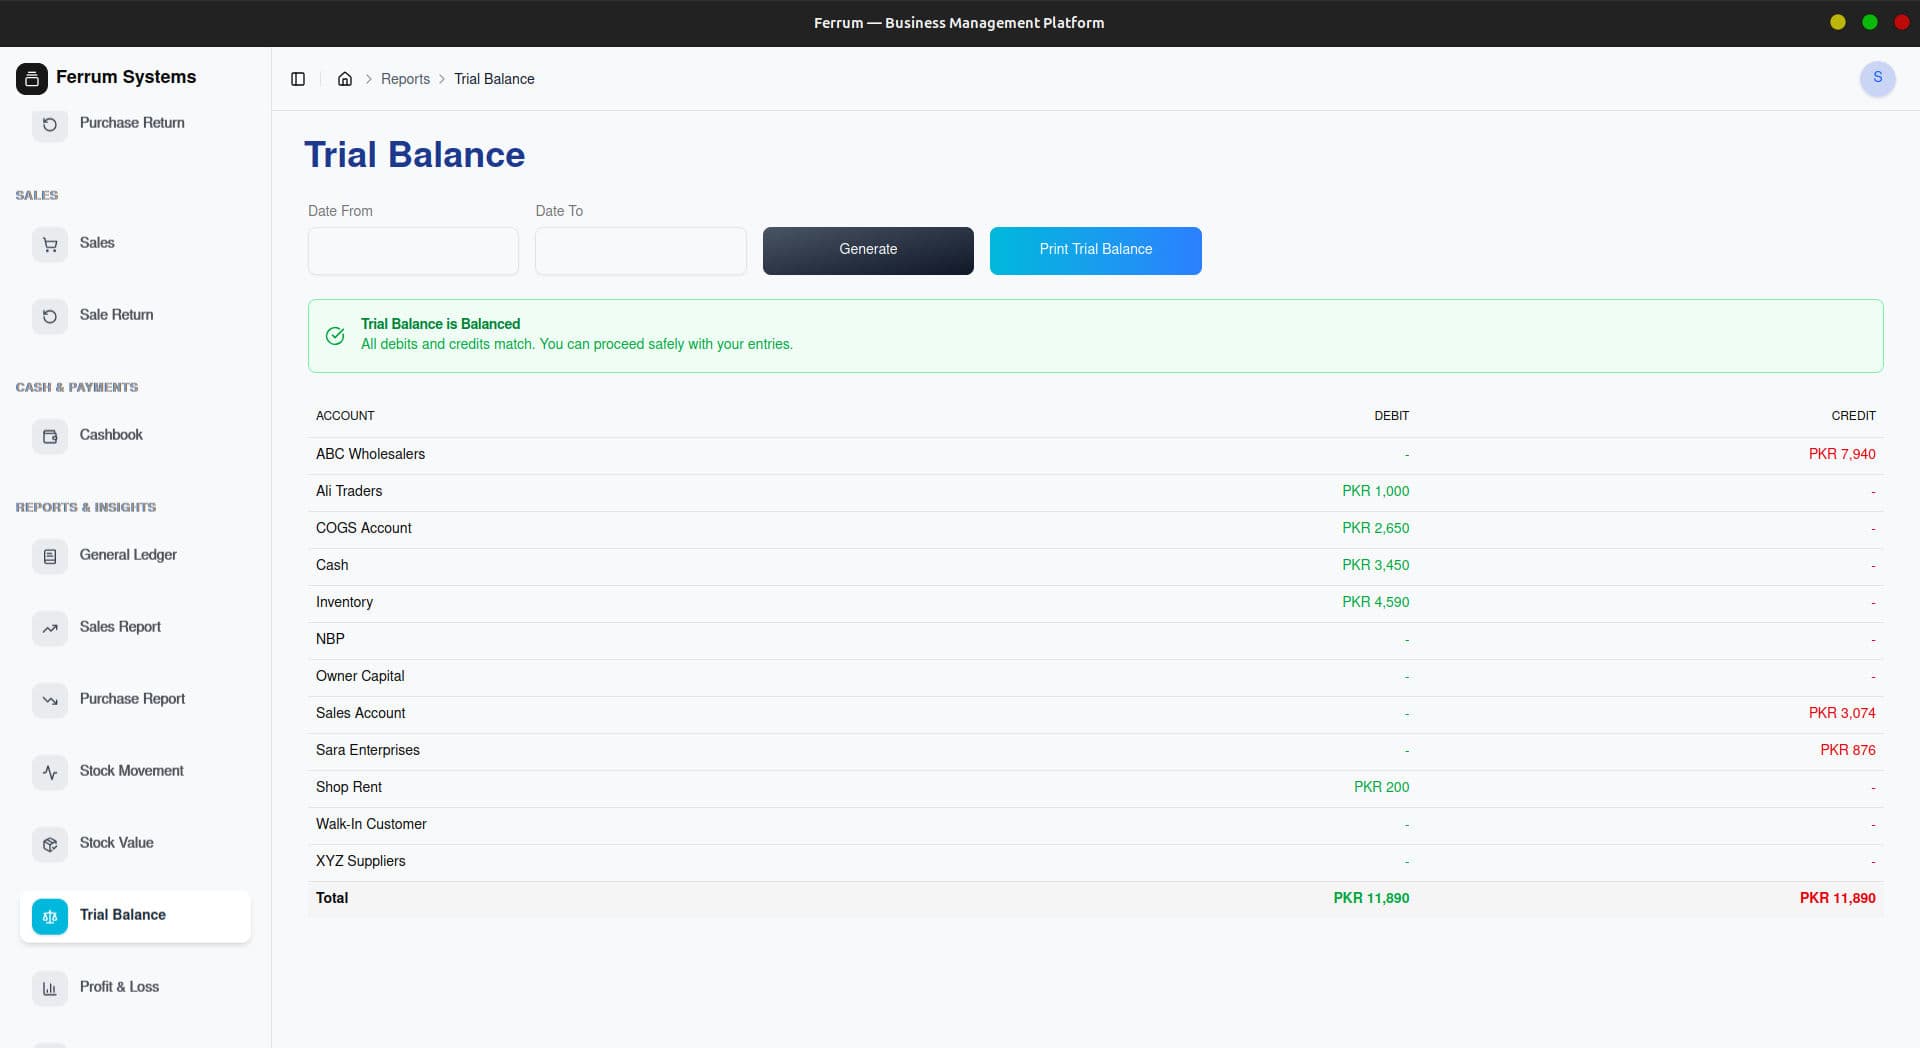Open Profit & Loss report
The image size is (1920, 1048).
[x=135, y=988]
